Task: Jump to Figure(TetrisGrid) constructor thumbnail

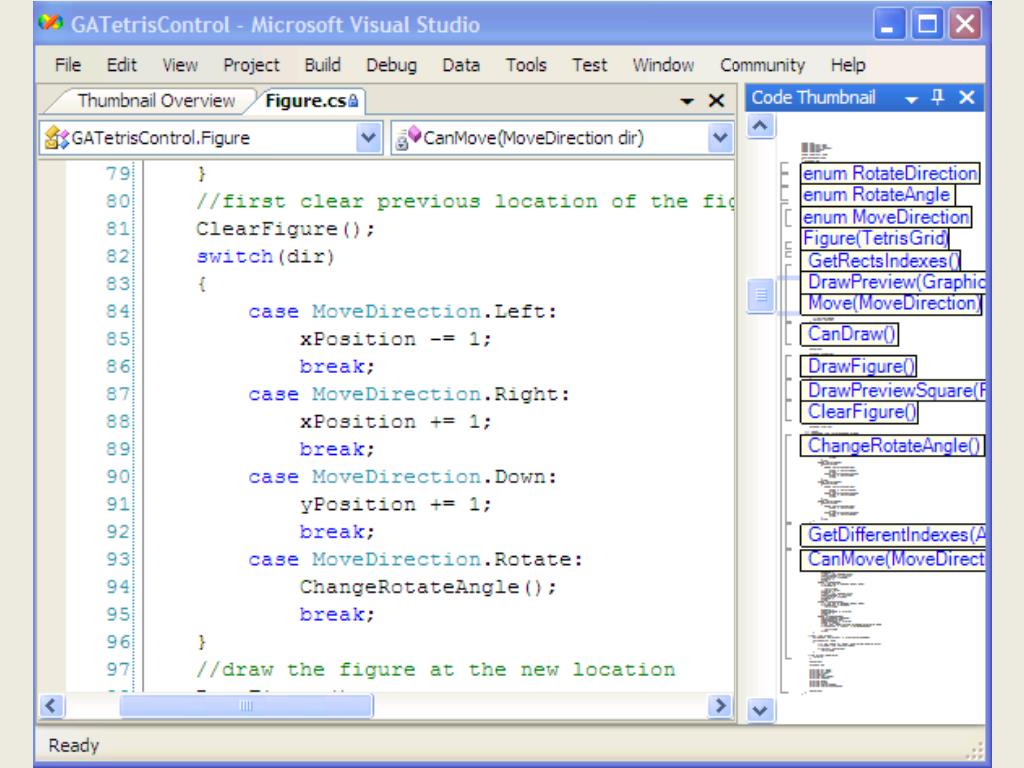Action: (874, 238)
